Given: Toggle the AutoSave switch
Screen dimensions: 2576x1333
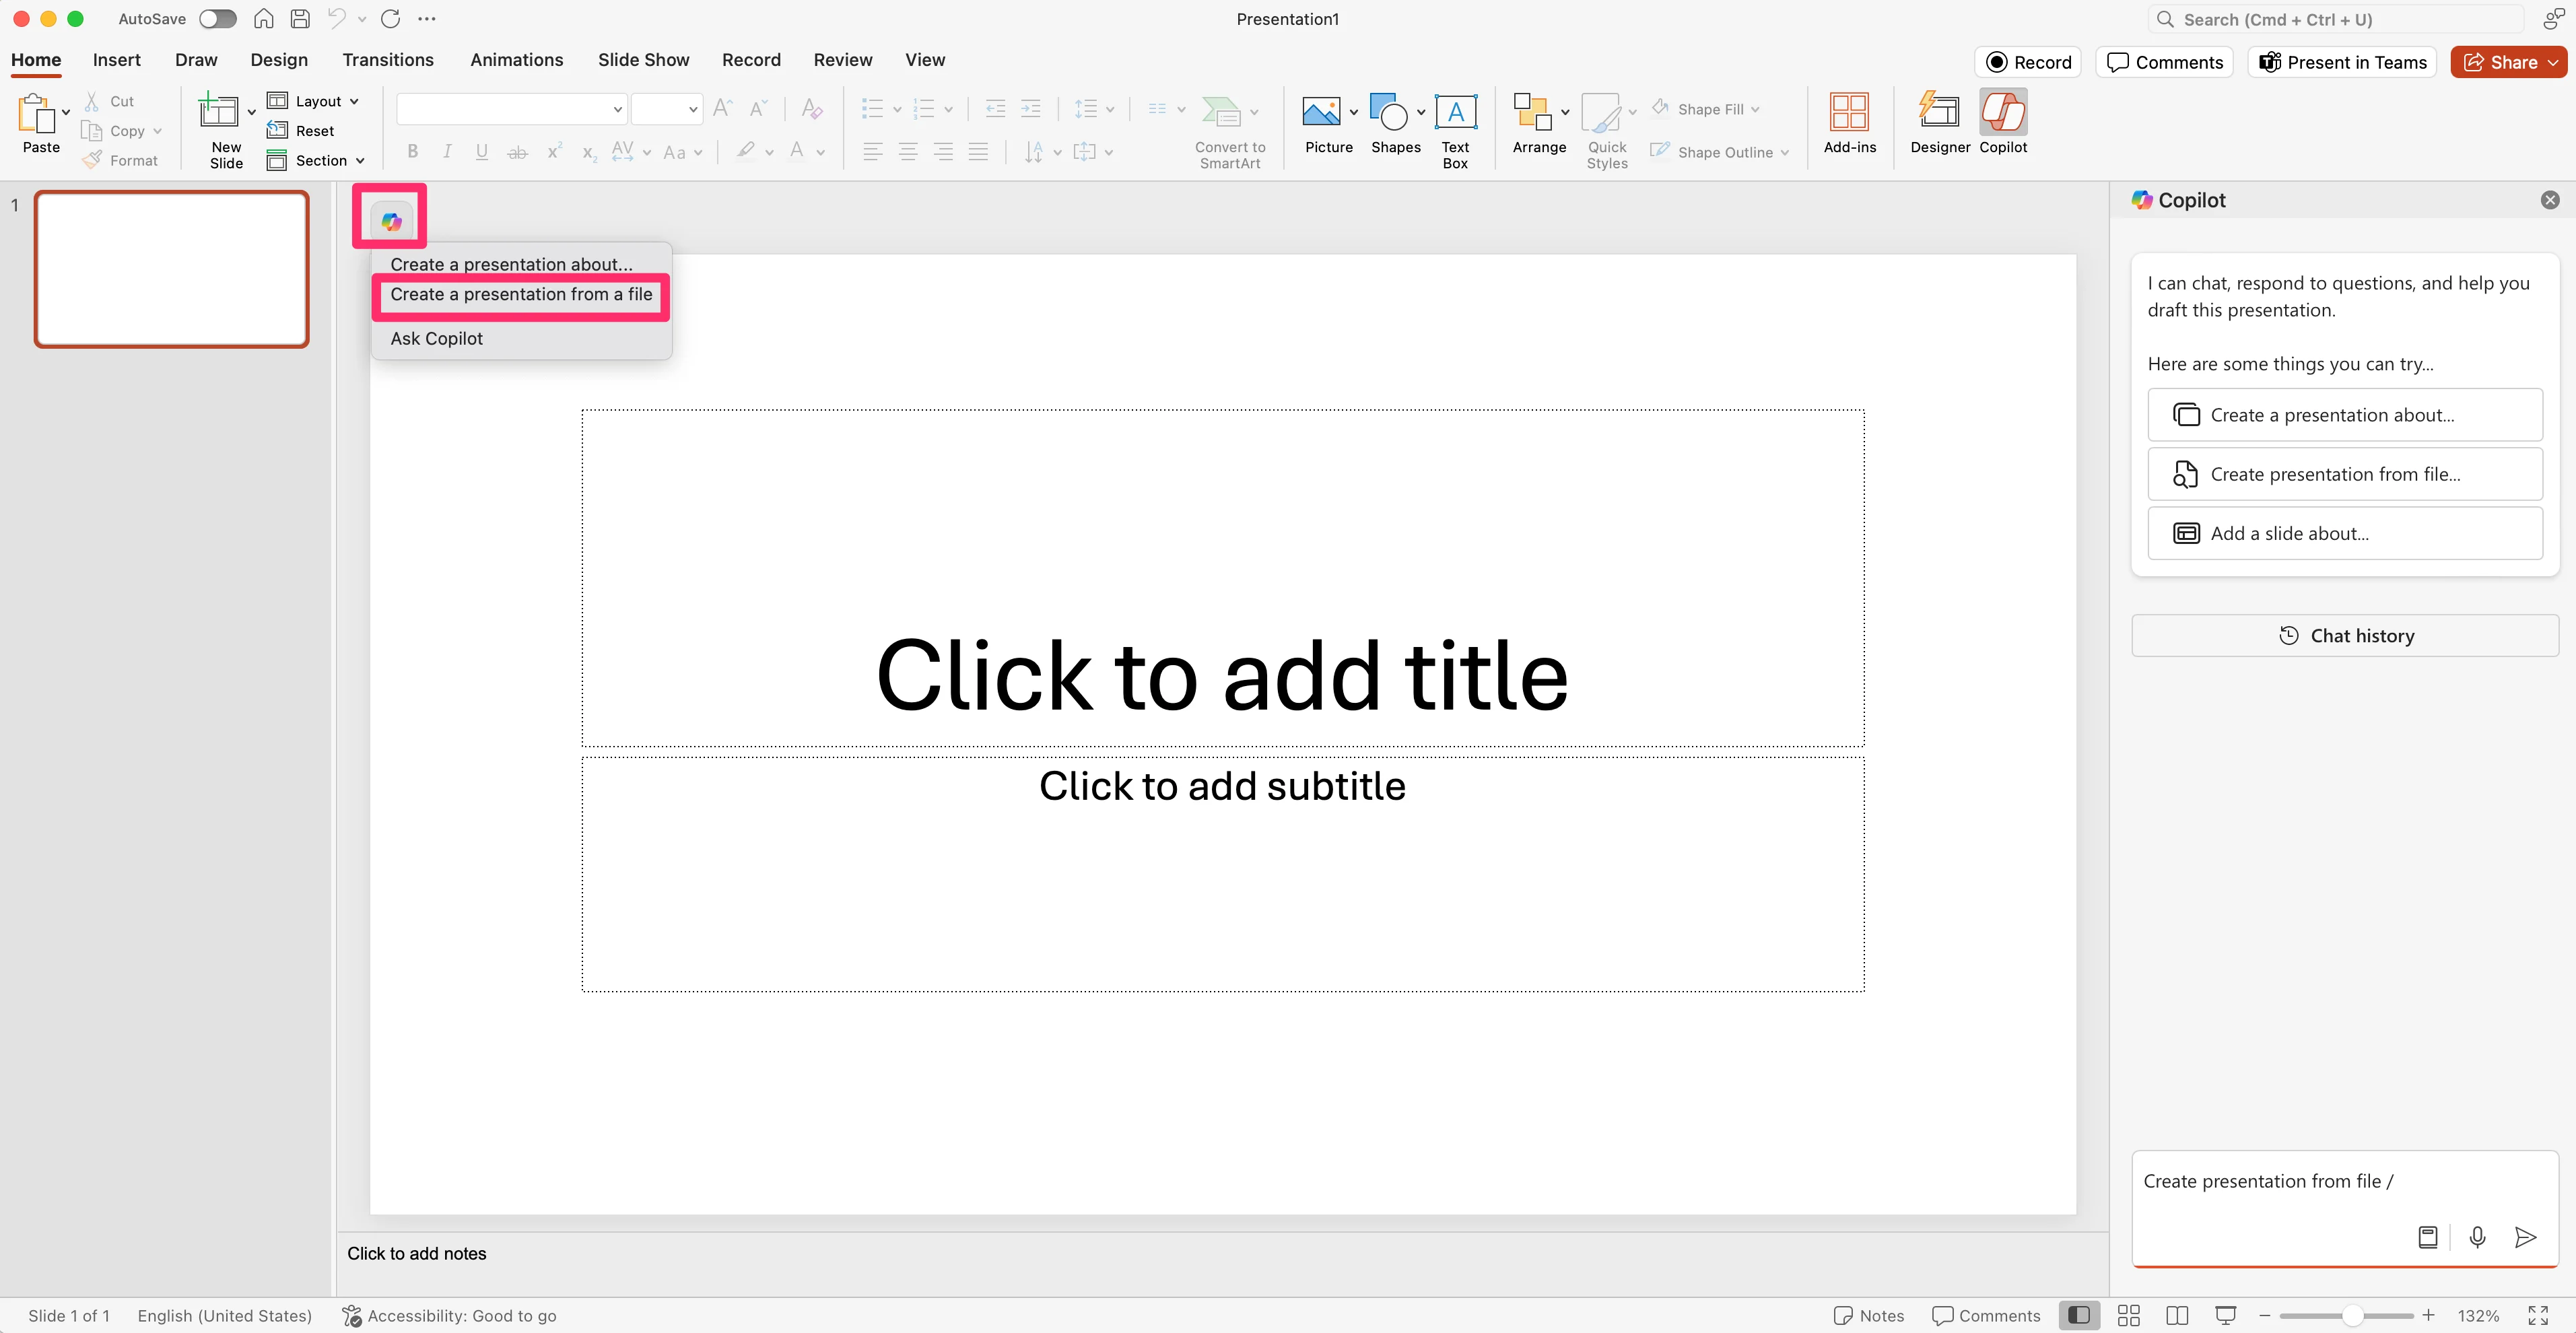Looking at the screenshot, I should pyautogui.click(x=217, y=19).
